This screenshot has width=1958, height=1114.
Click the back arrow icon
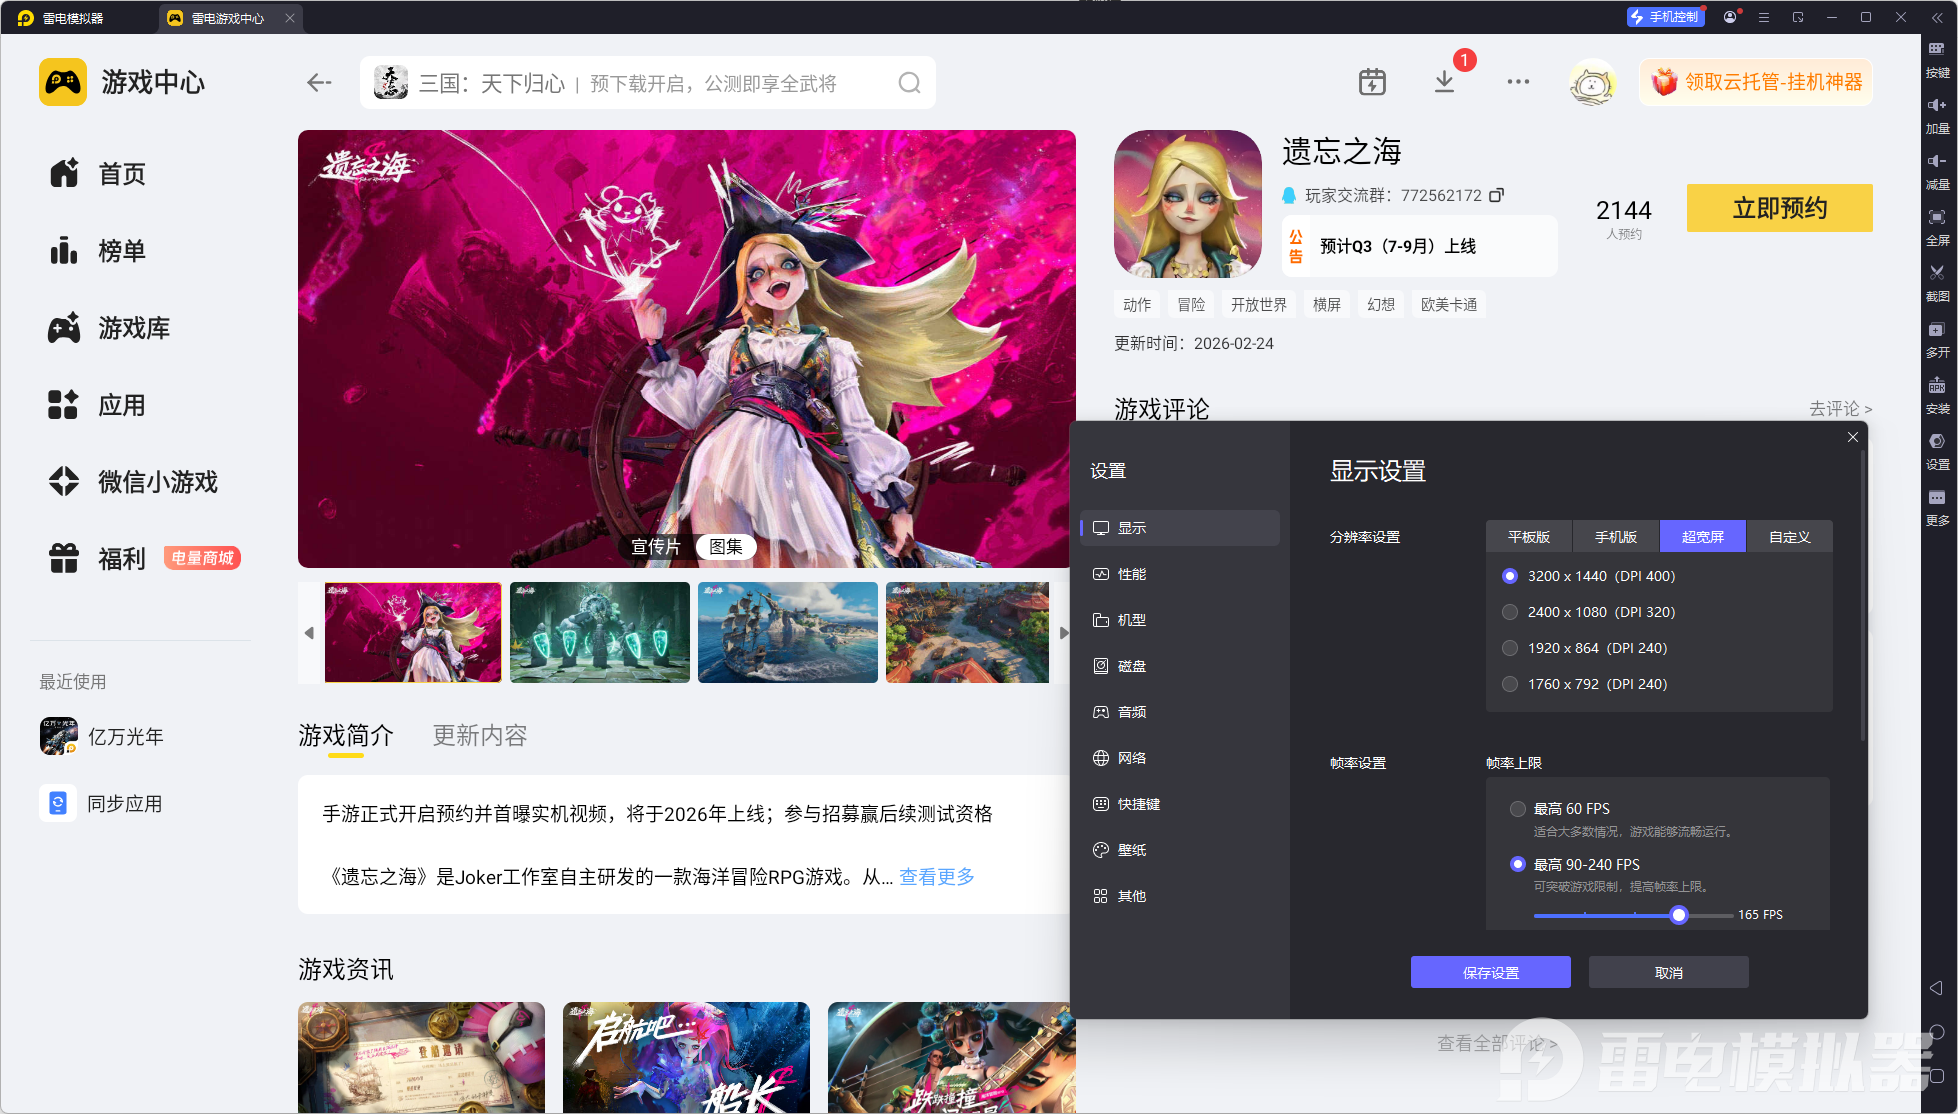pos(319,83)
